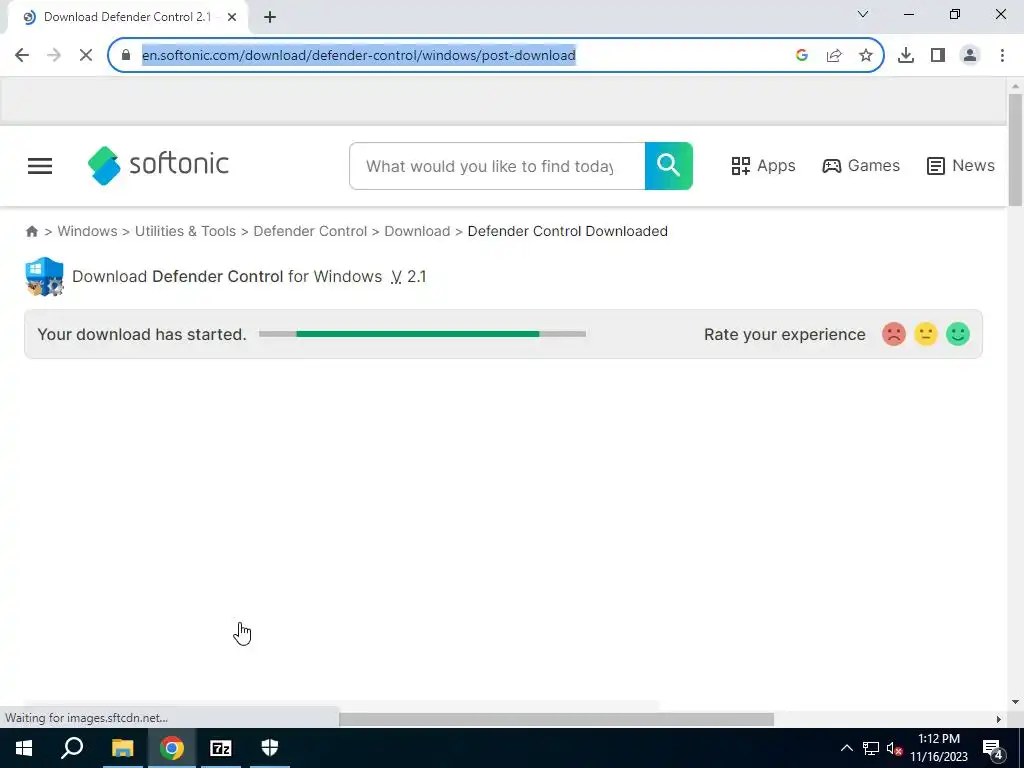This screenshot has width=1024, height=768.
Task: Click the disabled forward arrow in Chrome
Action: (54, 56)
